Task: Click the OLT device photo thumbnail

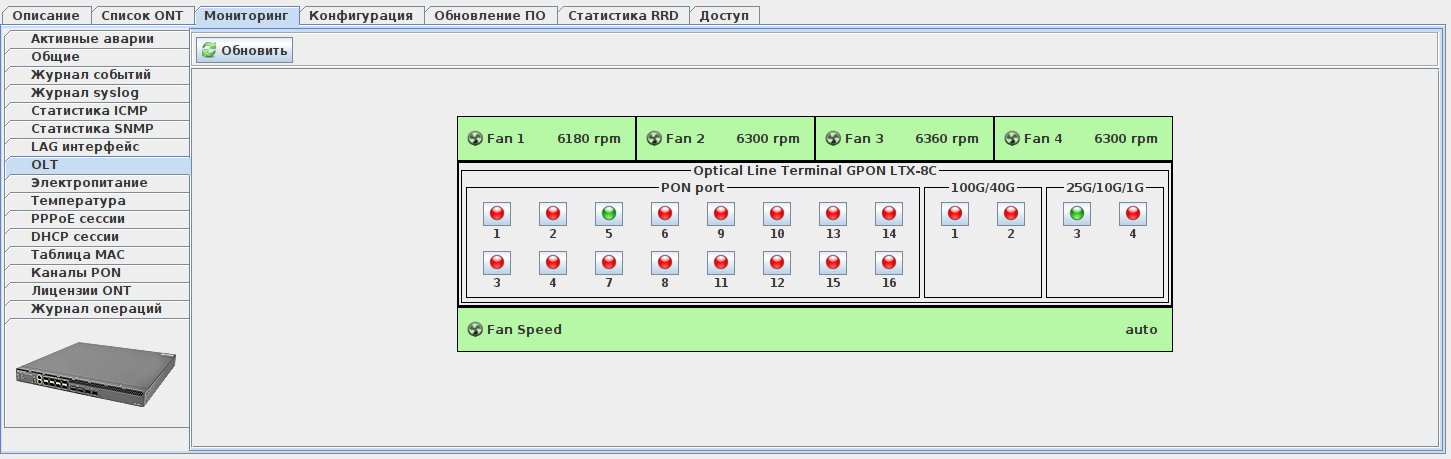Action: 97,373
